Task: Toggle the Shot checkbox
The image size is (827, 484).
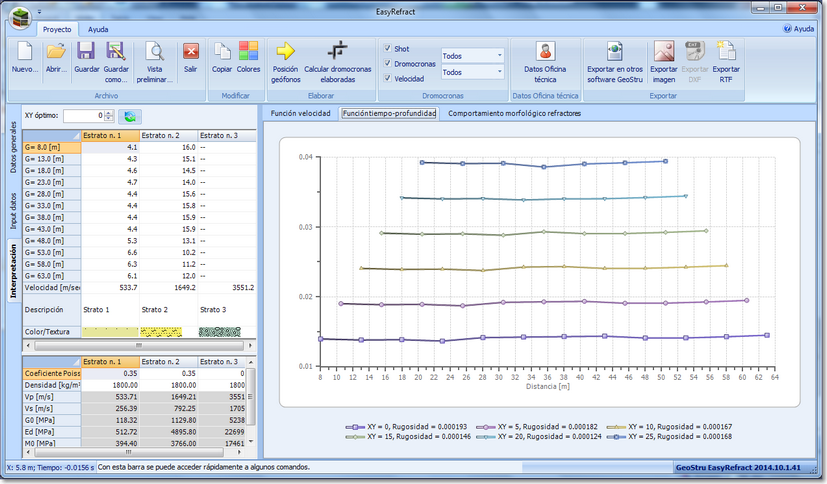Action: 388,48
